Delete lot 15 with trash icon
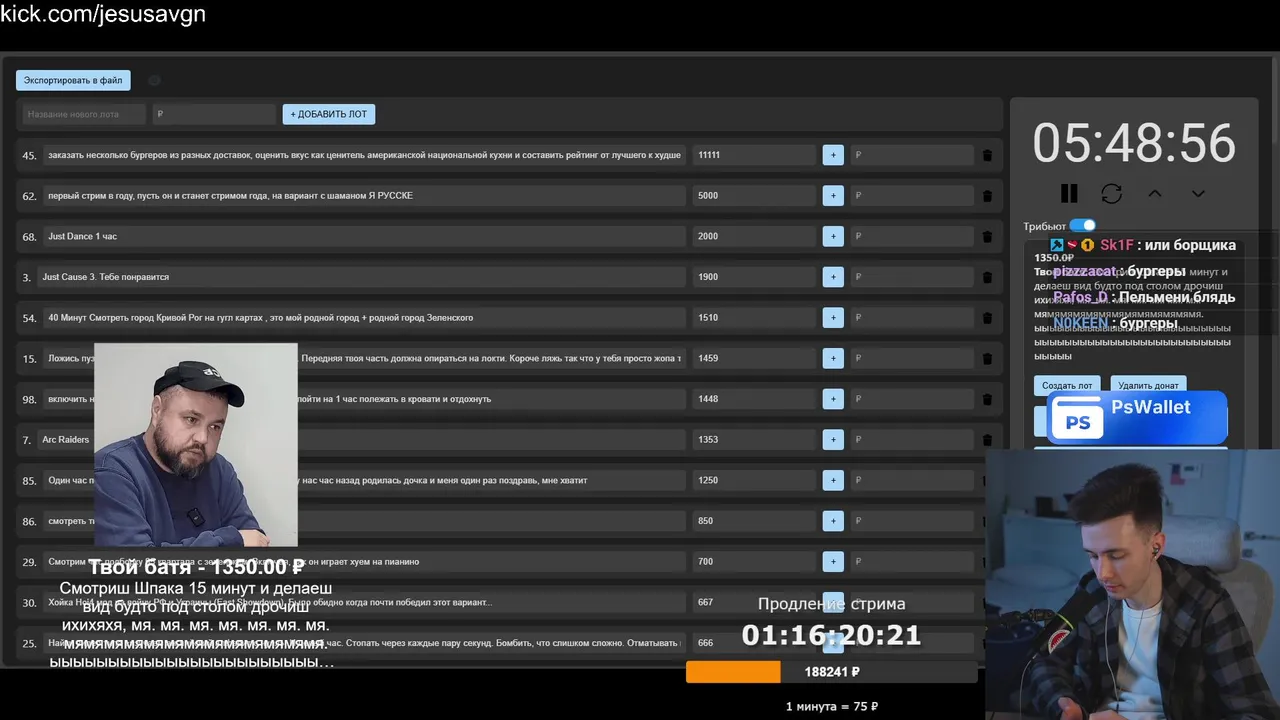1280x720 pixels. click(x=987, y=358)
